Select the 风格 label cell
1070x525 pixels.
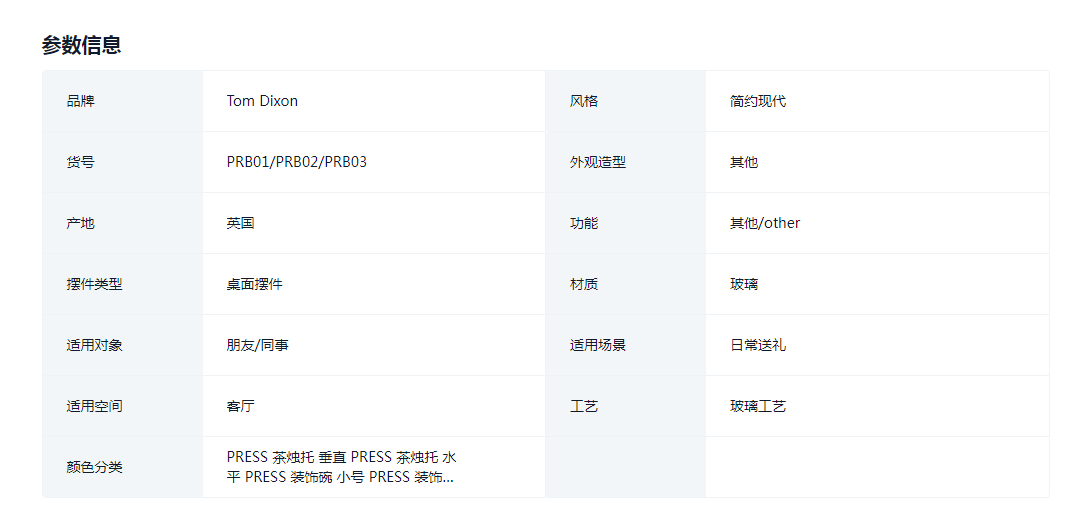click(x=626, y=101)
